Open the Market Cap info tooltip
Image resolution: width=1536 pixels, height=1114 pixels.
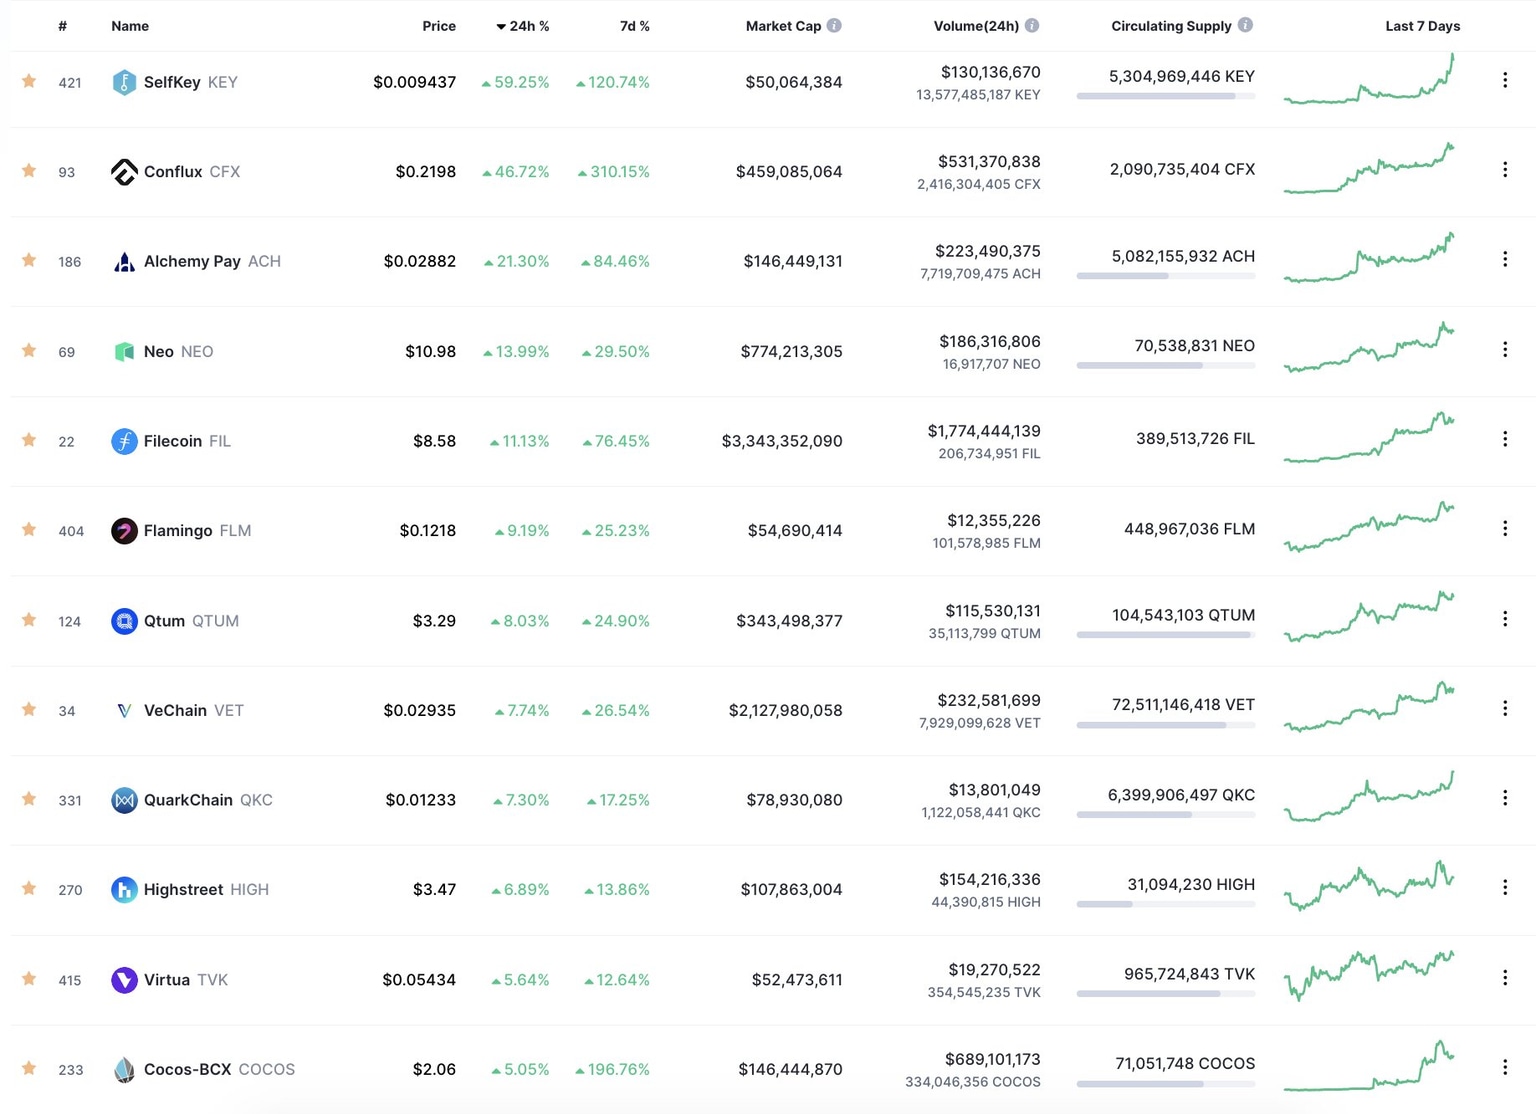point(836,25)
